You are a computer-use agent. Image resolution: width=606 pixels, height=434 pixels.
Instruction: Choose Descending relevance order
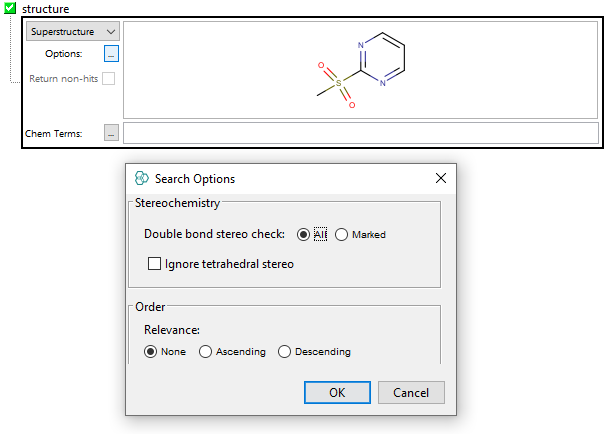(x=284, y=352)
